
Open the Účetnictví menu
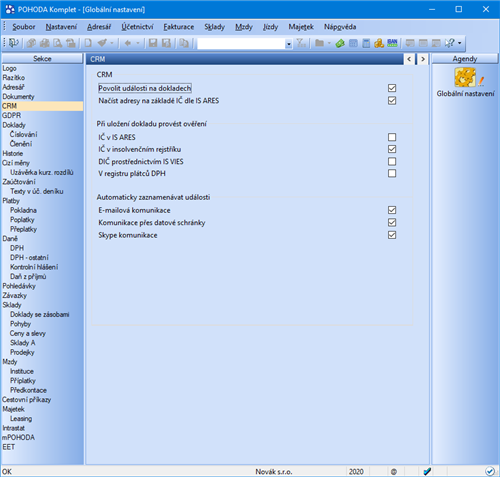(x=137, y=27)
